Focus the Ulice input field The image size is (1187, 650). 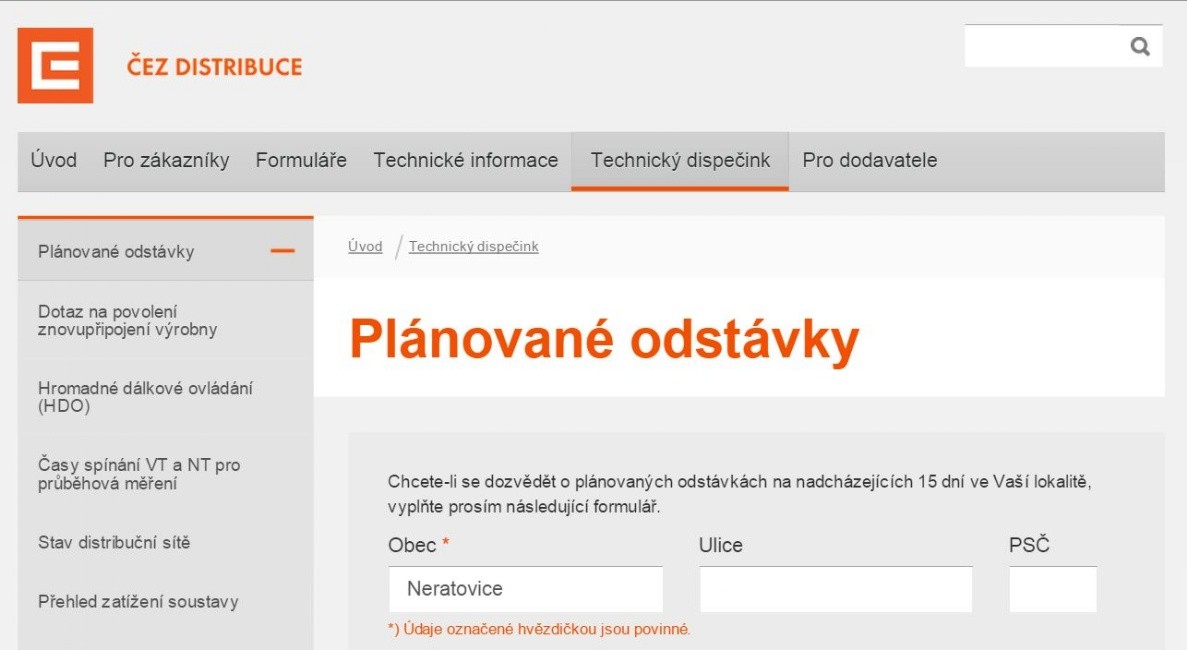(x=835, y=589)
